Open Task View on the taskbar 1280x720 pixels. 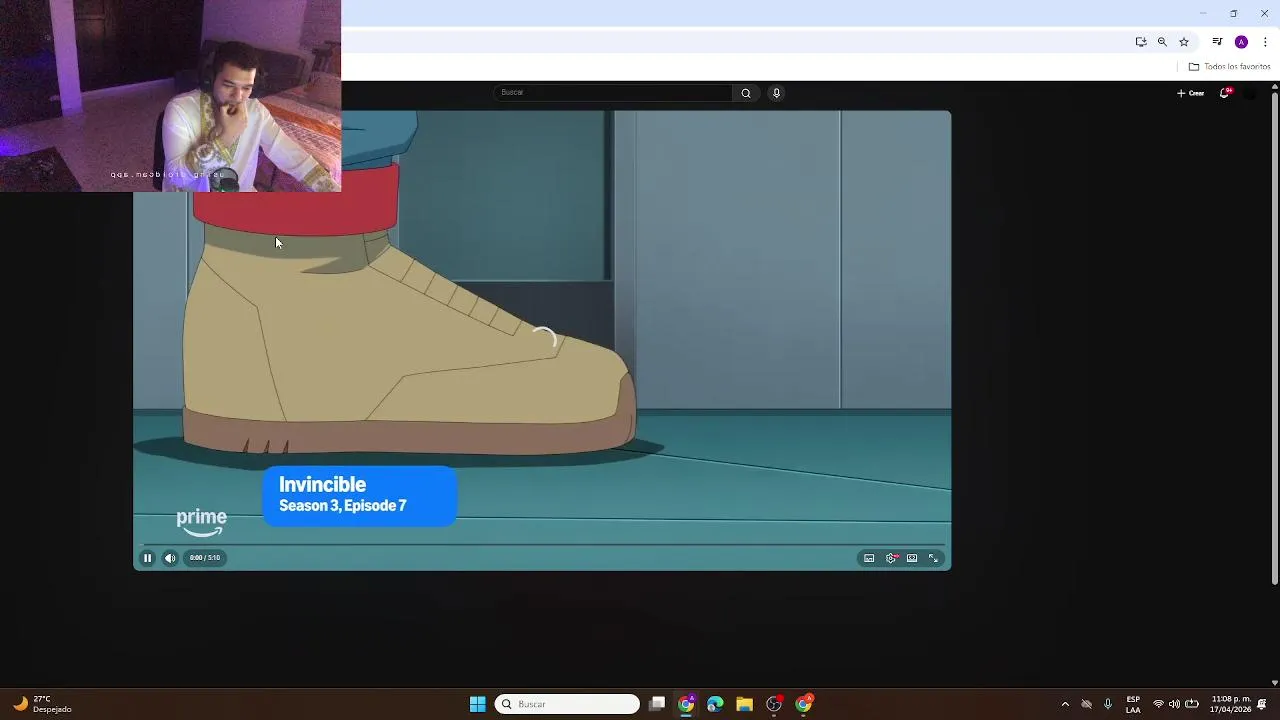click(657, 704)
